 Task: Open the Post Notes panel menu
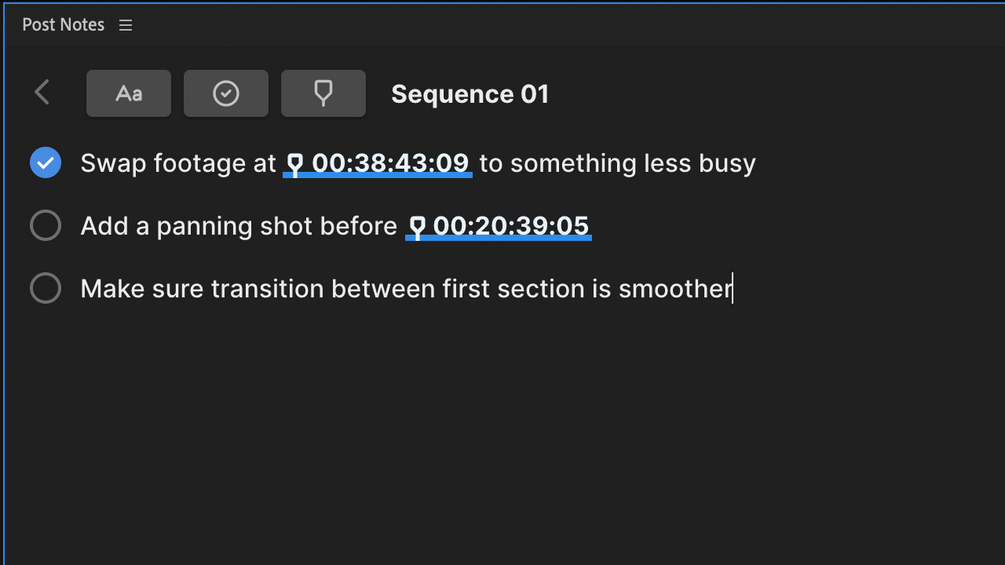click(126, 25)
